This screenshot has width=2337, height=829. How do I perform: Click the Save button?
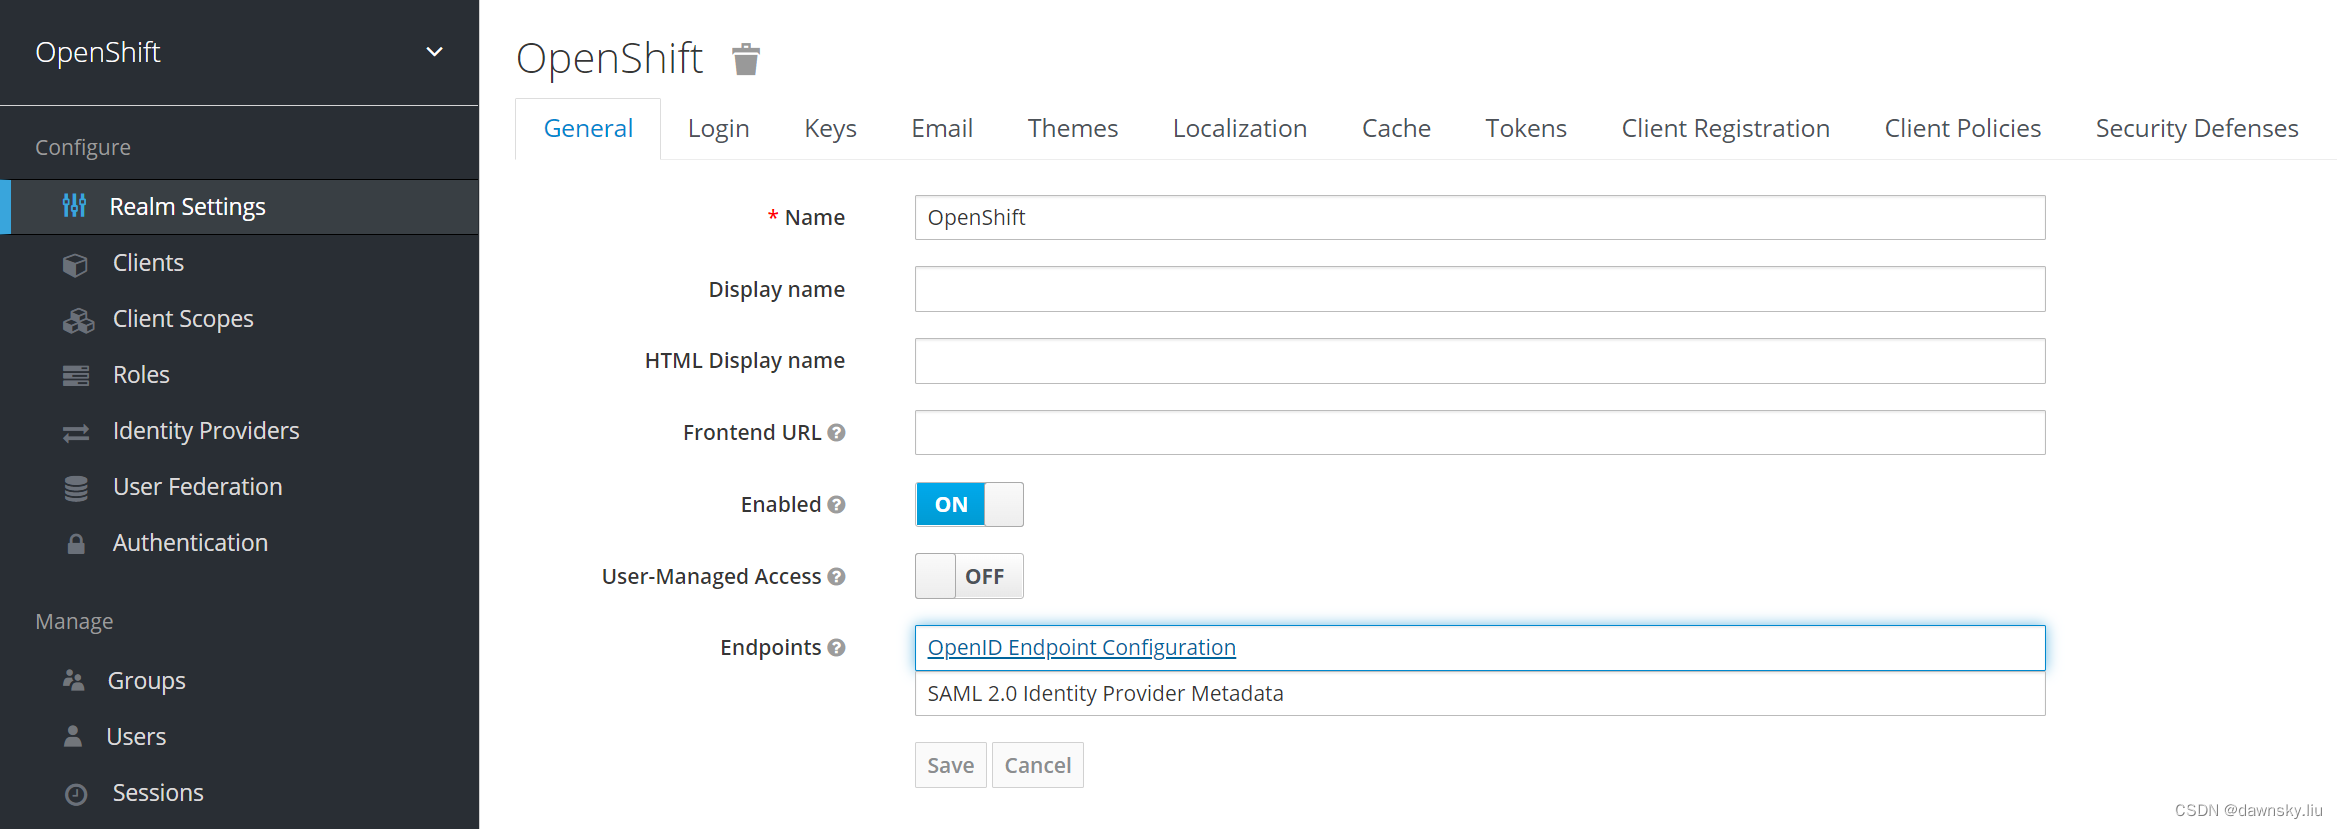tap(950, 765)
